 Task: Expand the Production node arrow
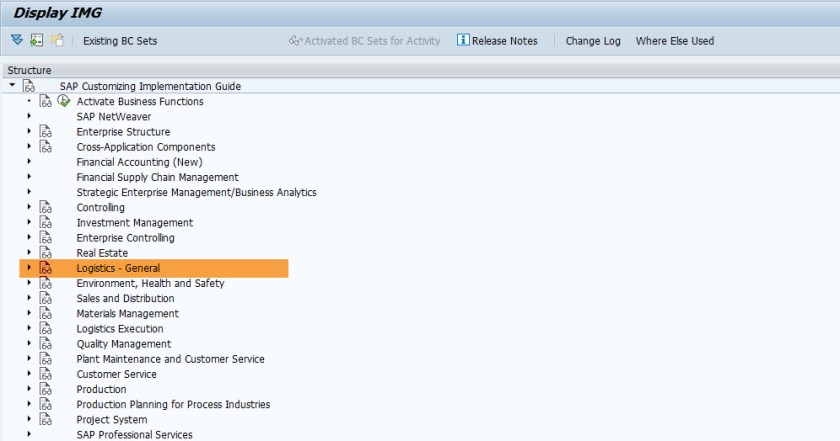click(x=29, y=390)
